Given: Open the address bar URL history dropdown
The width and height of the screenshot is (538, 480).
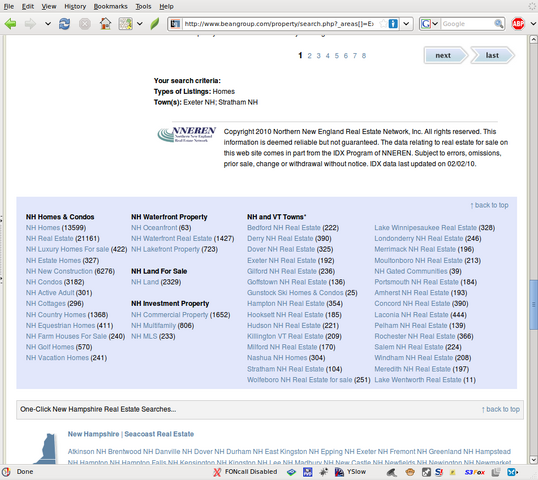Looking at the screenshot, I should 406,24.
